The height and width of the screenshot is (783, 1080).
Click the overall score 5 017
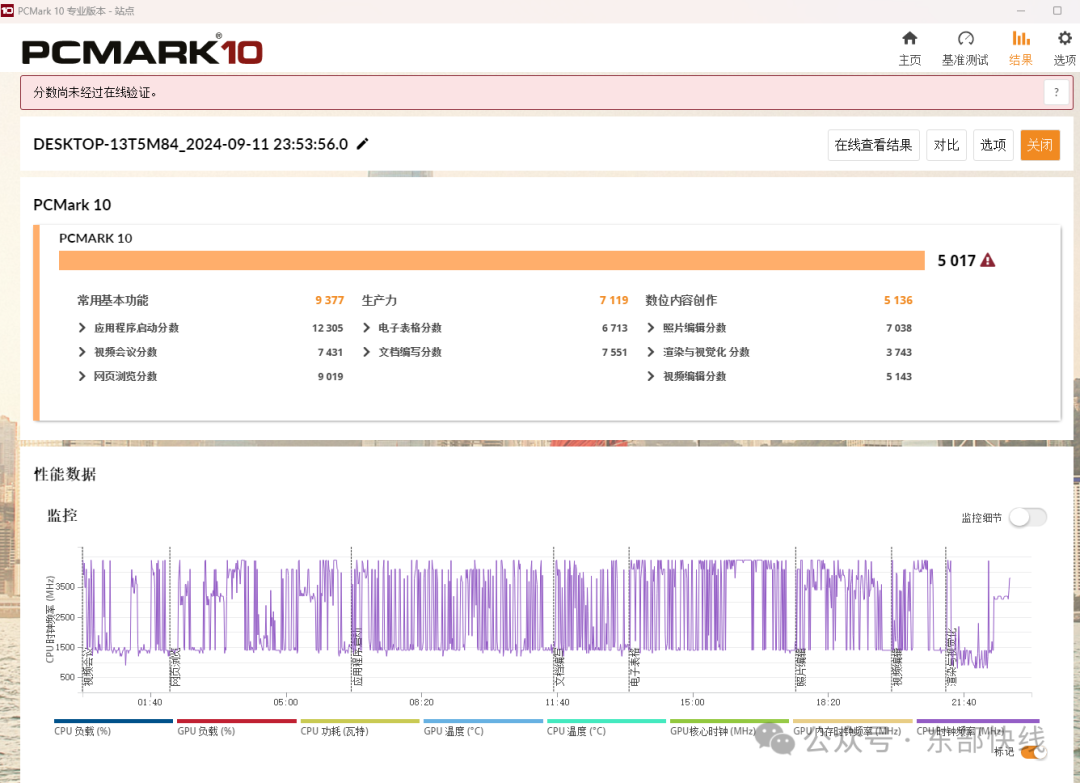(x=956, y=261)
